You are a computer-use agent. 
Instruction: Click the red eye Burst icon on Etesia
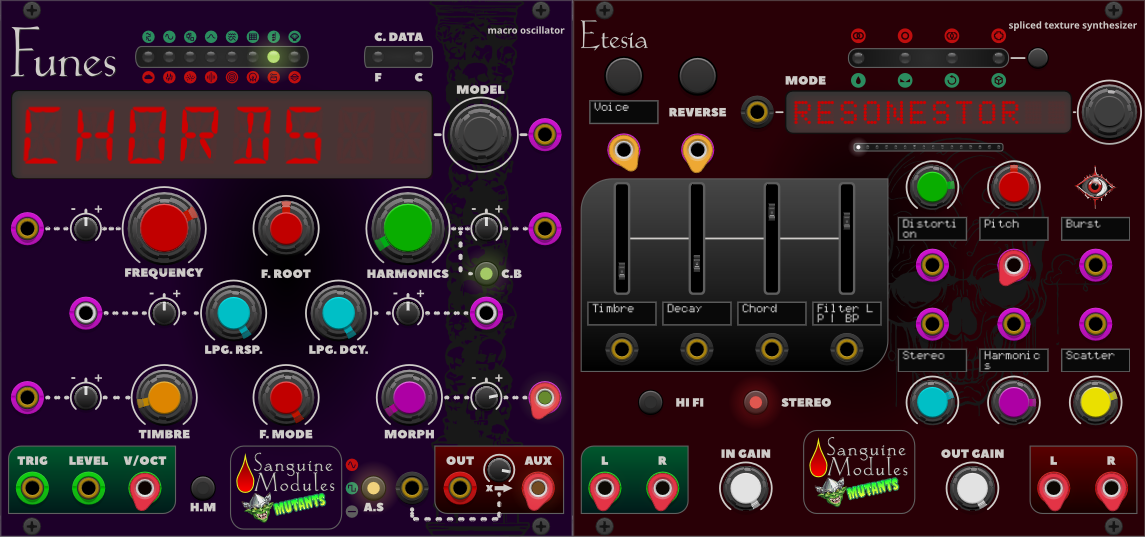coord(1094,186)
